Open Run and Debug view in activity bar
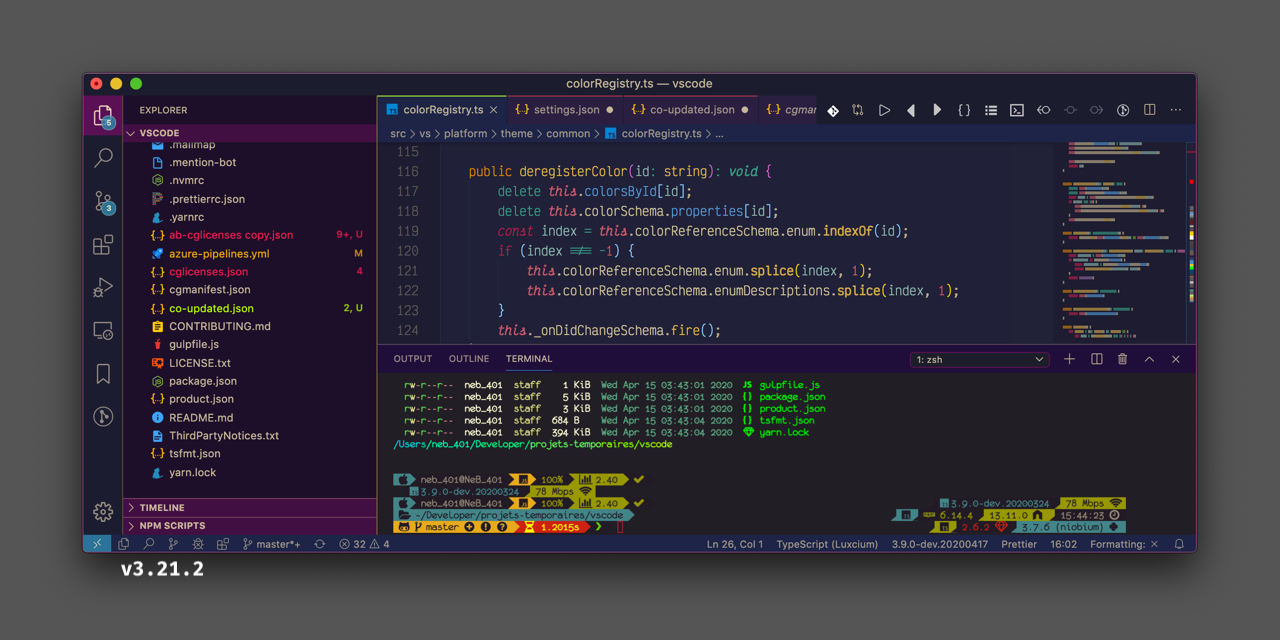The image size is (1280, 640). coord(103,288)
